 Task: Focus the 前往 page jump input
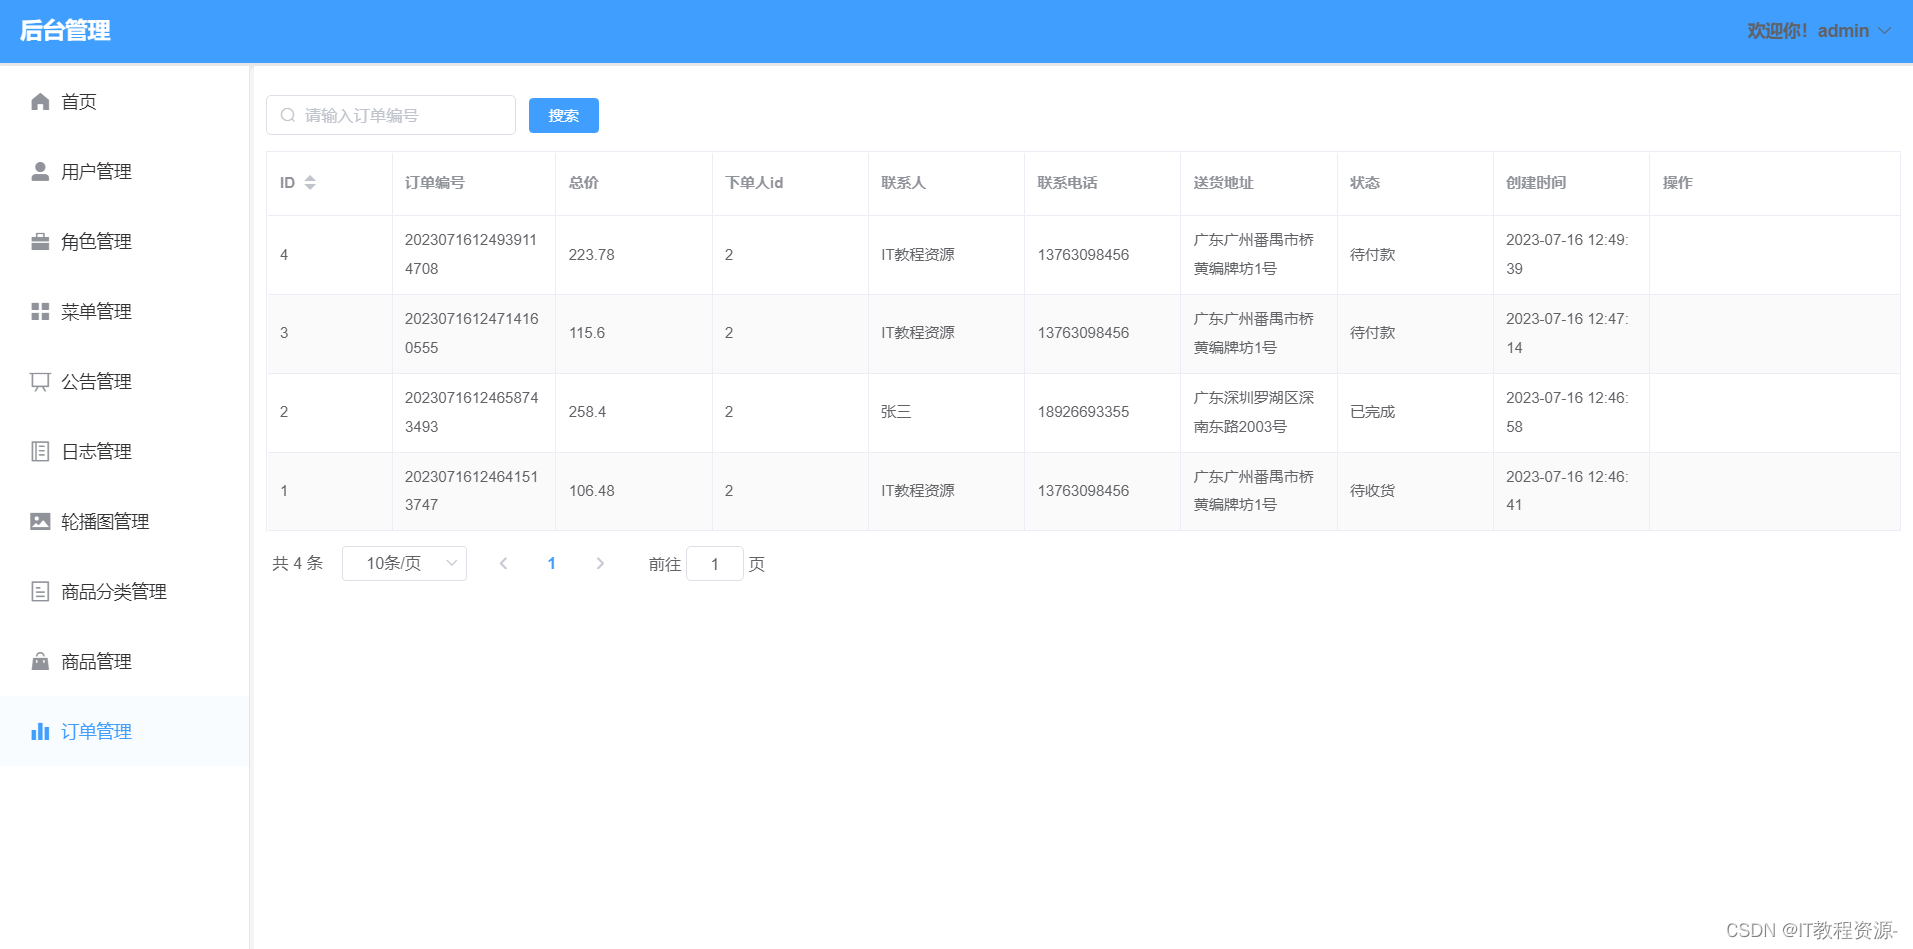pyautogui.click(x=715, y=564)
